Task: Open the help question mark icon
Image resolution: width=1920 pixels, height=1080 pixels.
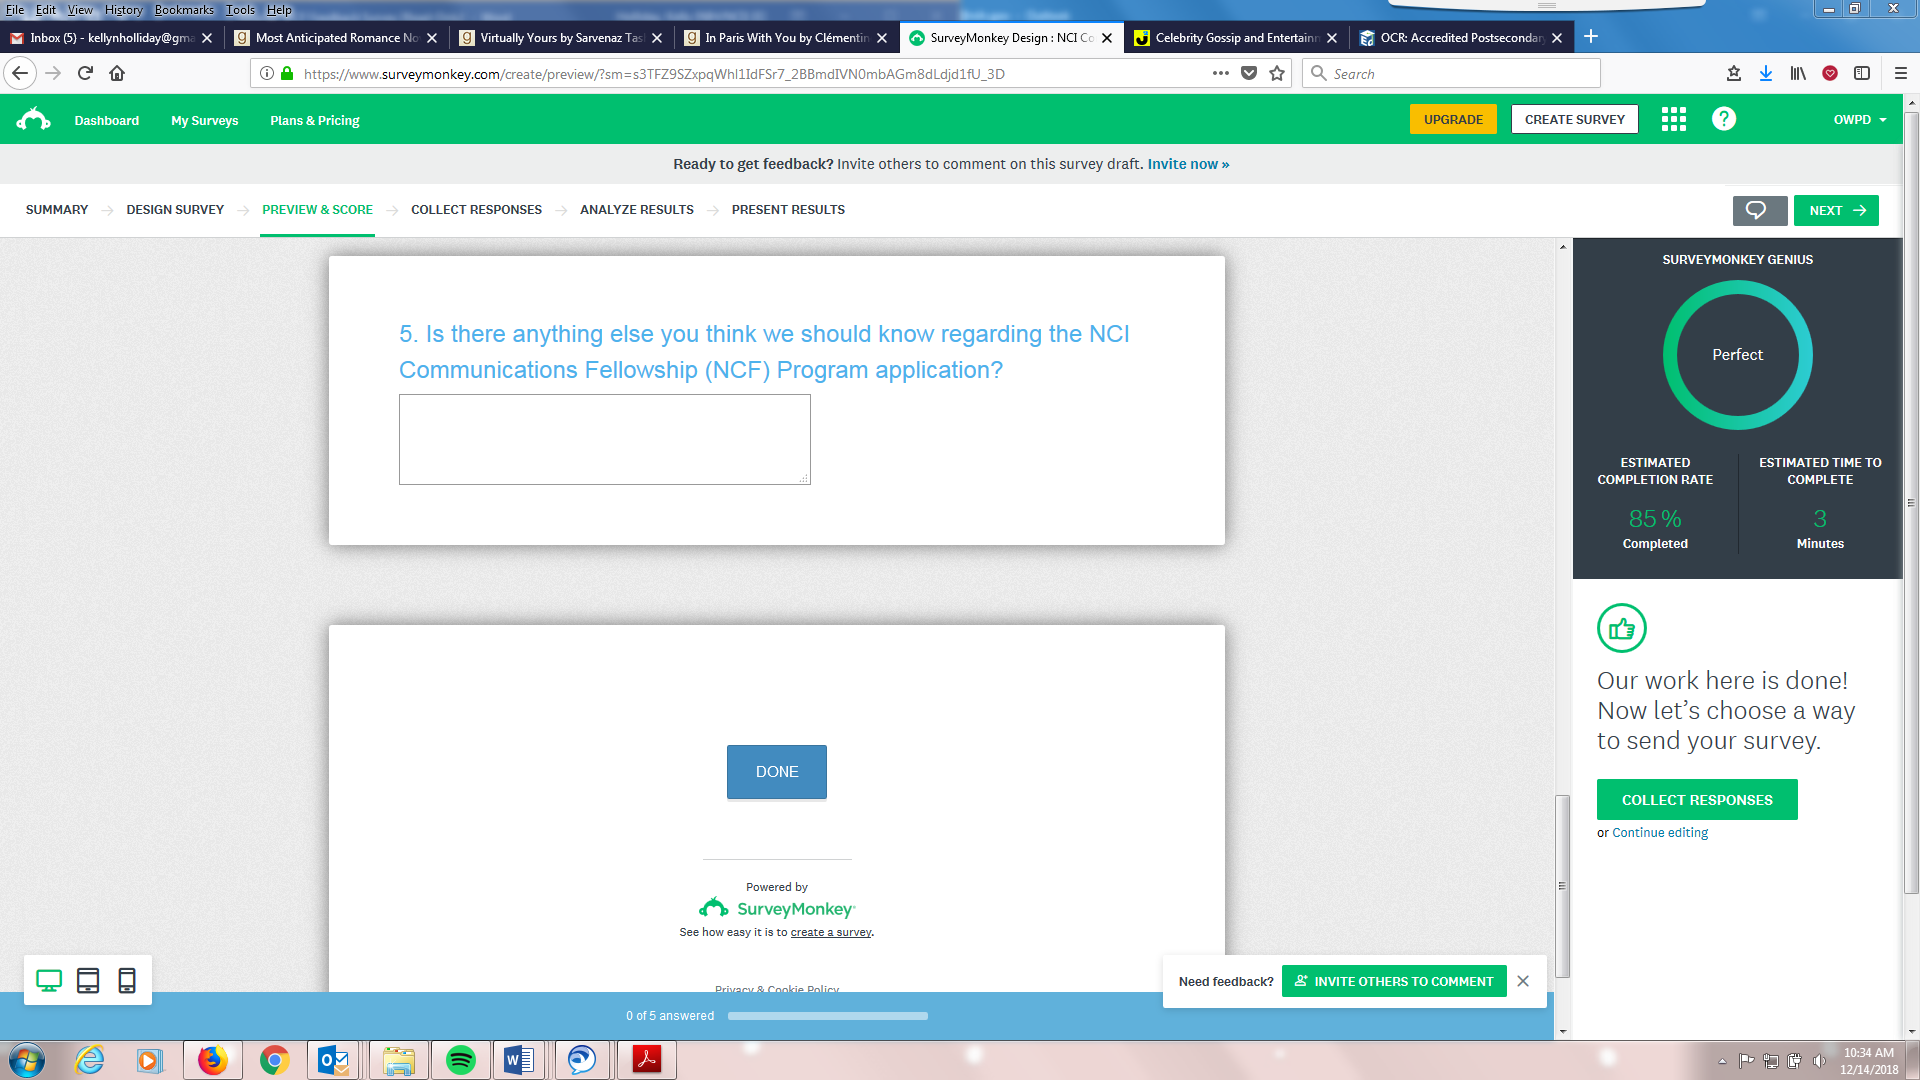Action: [x=1723, y=120]
